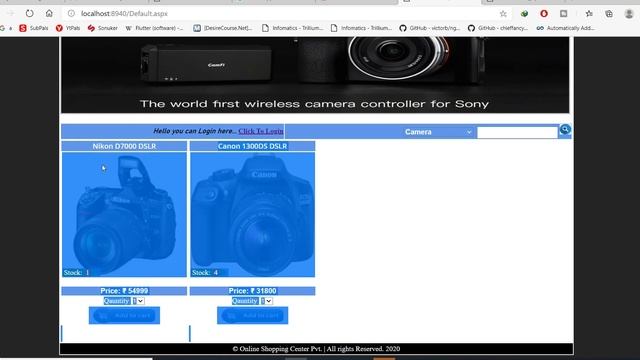
Task: Open the Collections icon
Action: tap(609, 14)
